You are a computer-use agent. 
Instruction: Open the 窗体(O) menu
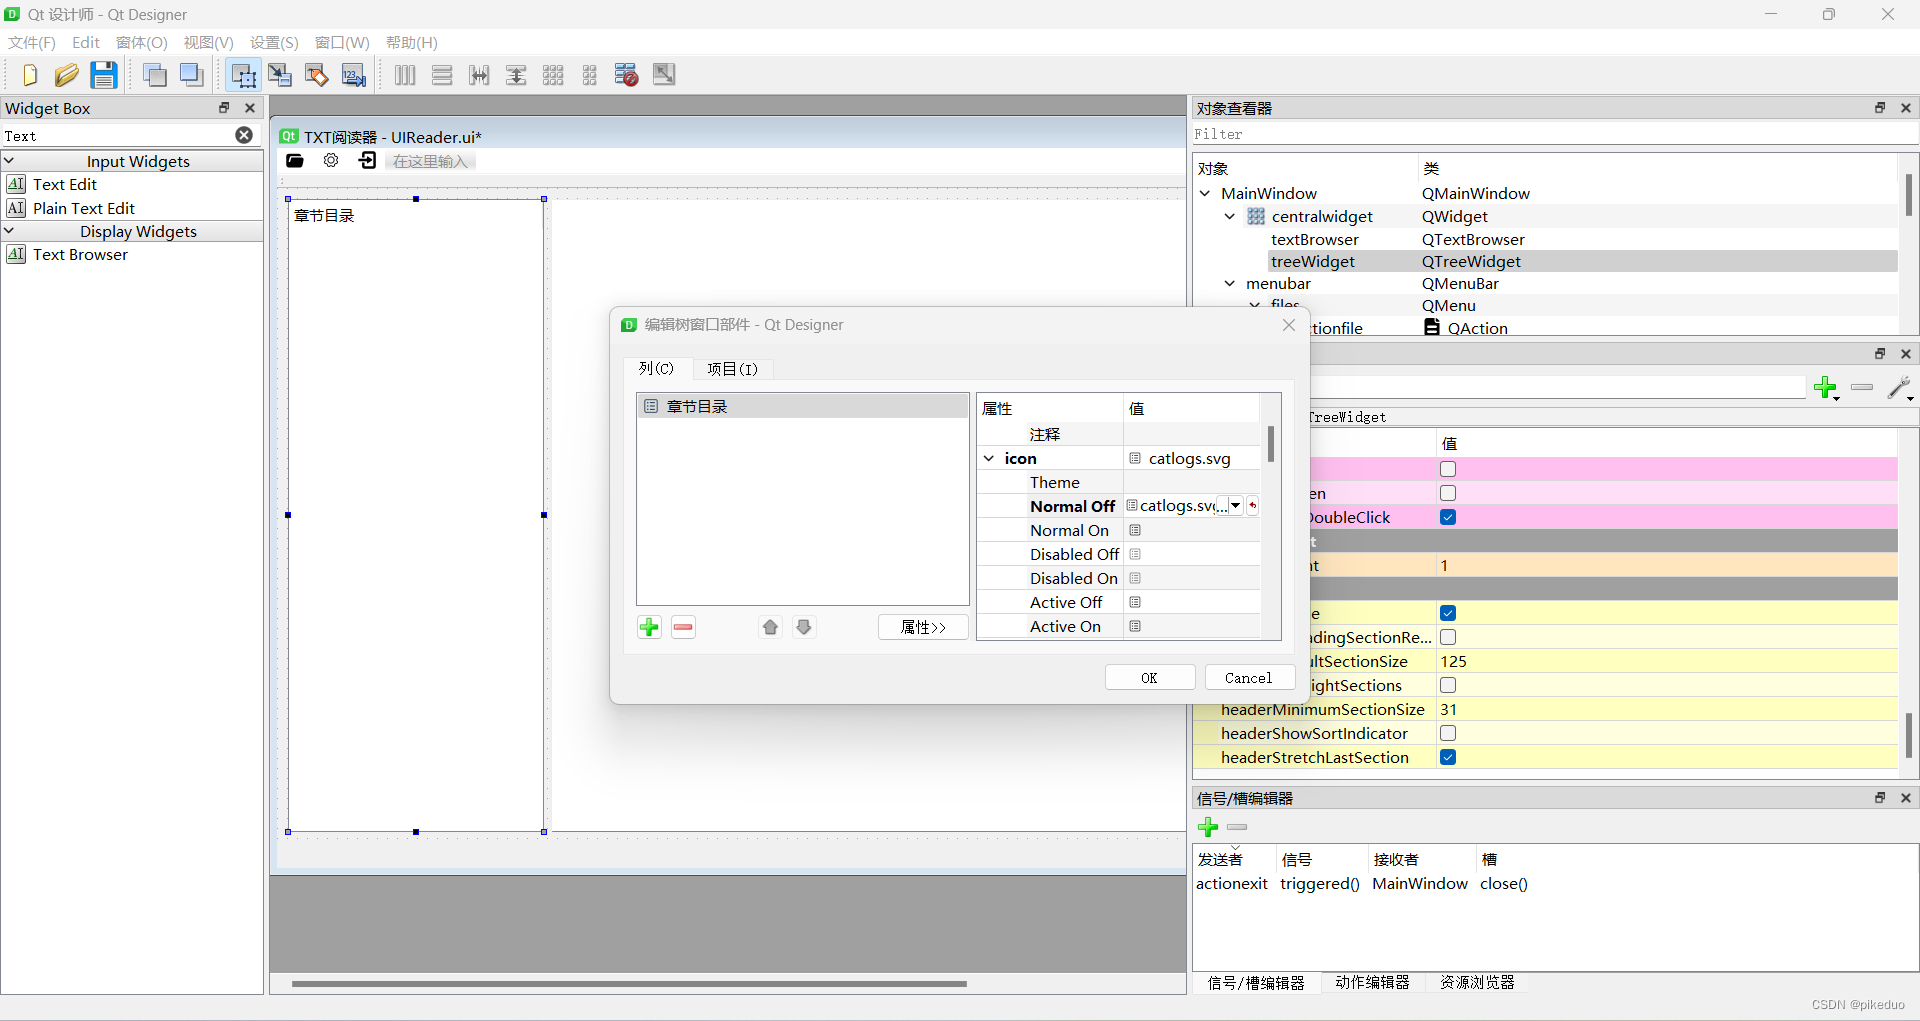coord(142,42)
